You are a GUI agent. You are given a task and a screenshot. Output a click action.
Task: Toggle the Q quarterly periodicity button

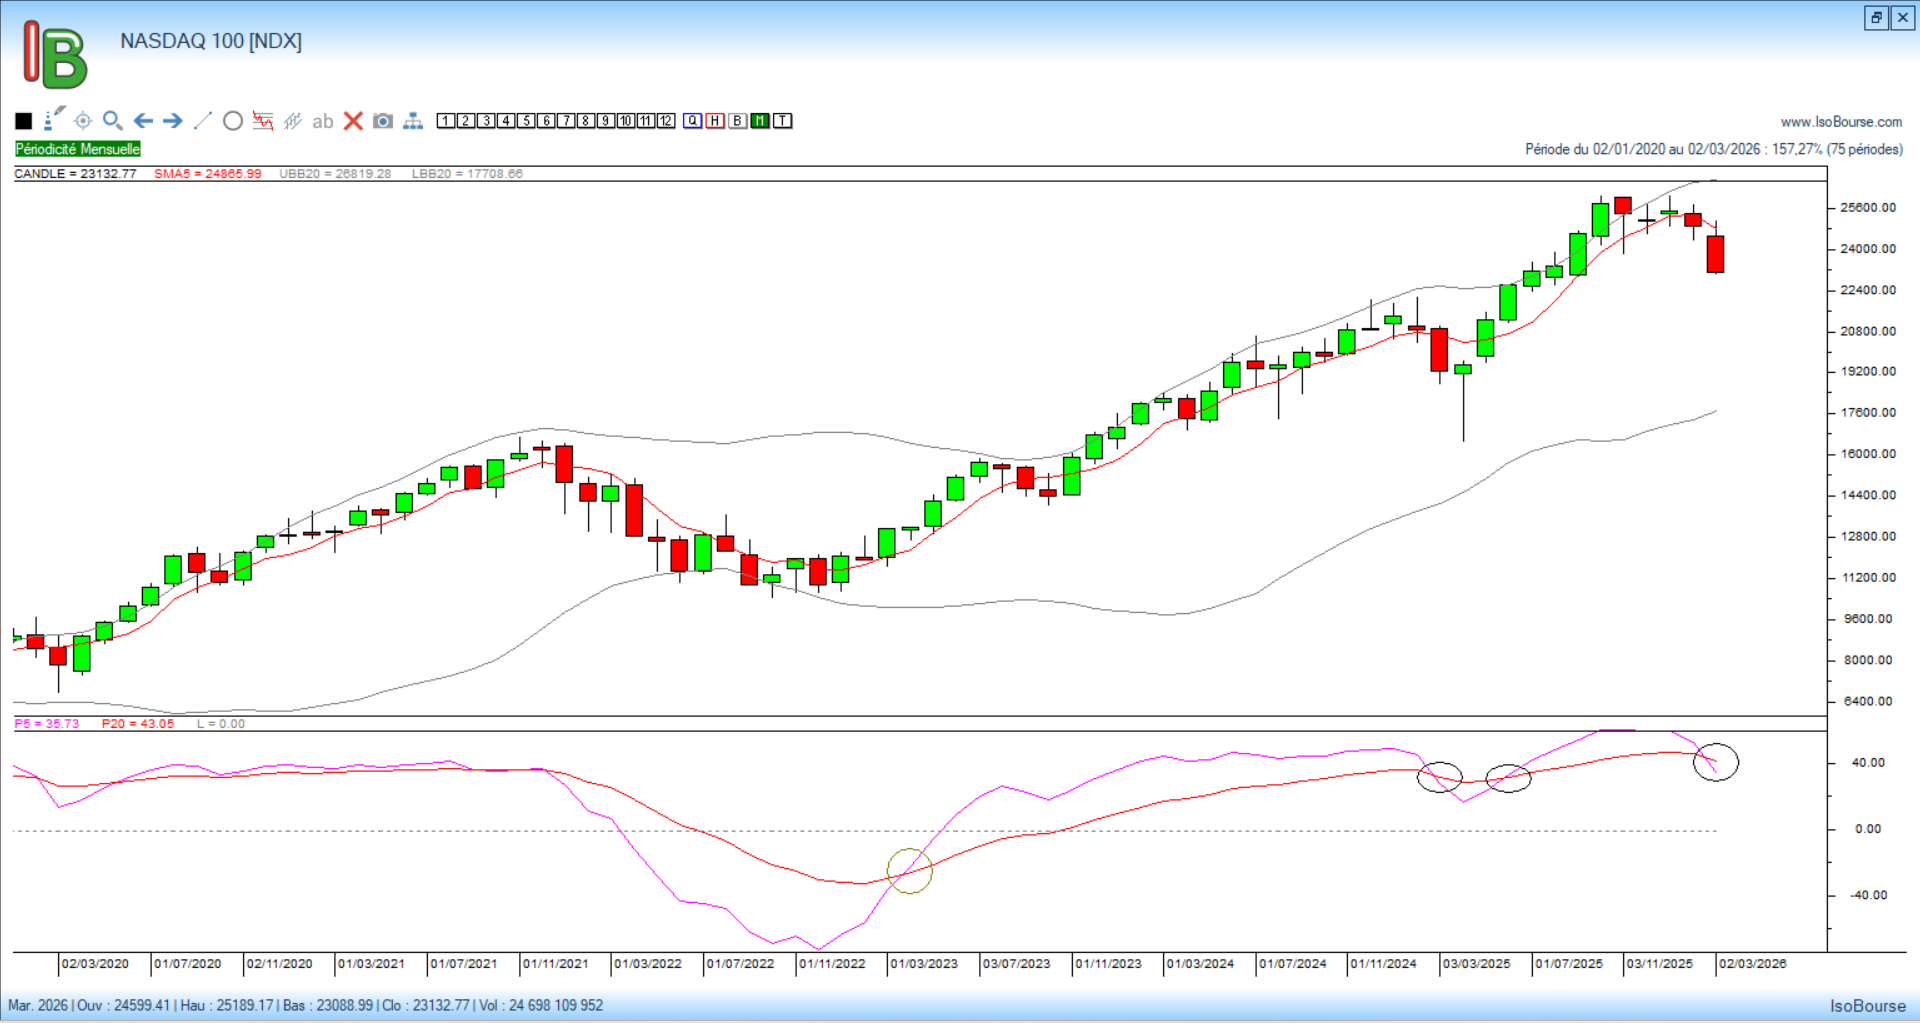coord(693,121)
